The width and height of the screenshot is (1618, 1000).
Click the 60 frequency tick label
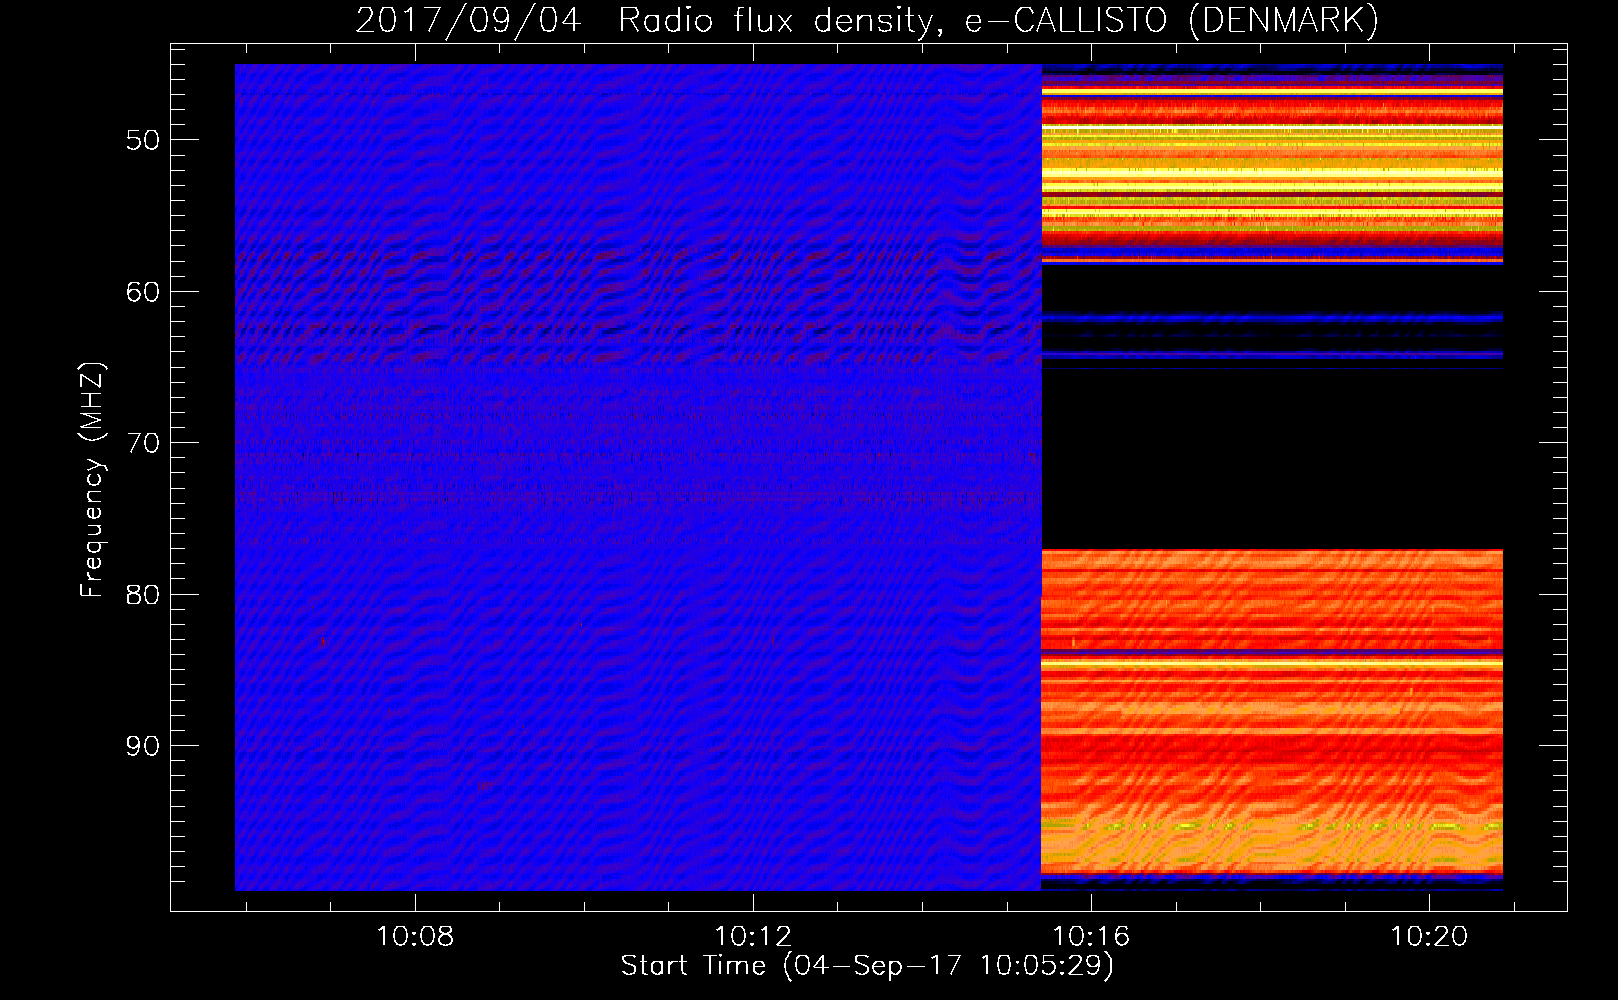pyautogui.click(x=143, y=292)
